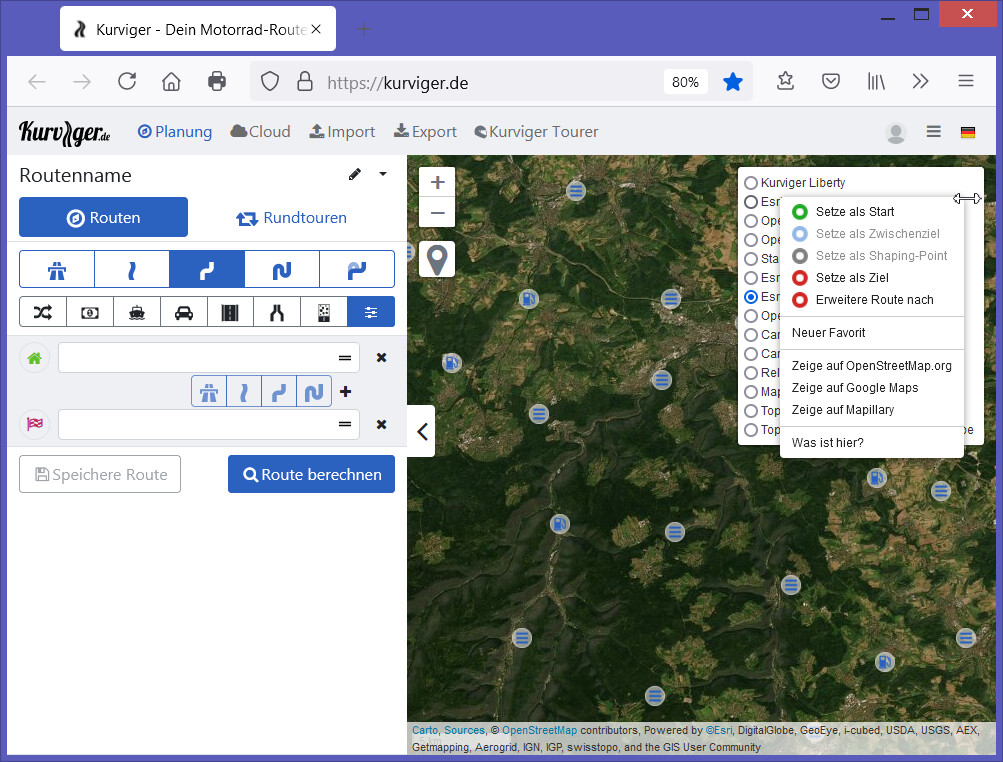
Task: Choose Zeige auf Google Maps
Action: coord(872,388)
